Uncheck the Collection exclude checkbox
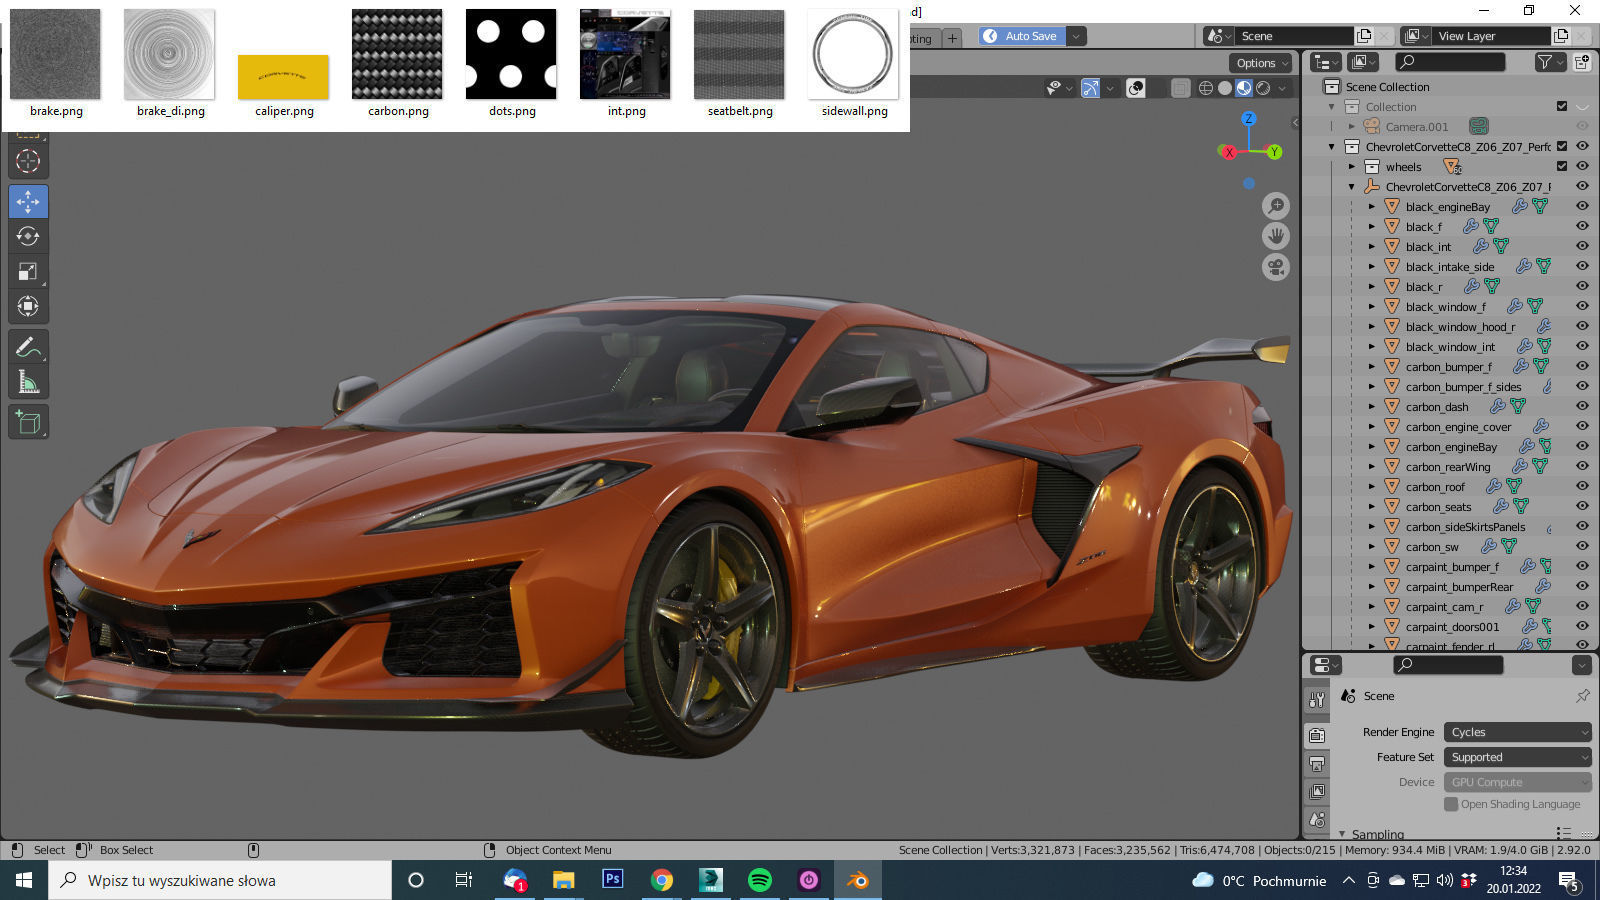 1562,106
